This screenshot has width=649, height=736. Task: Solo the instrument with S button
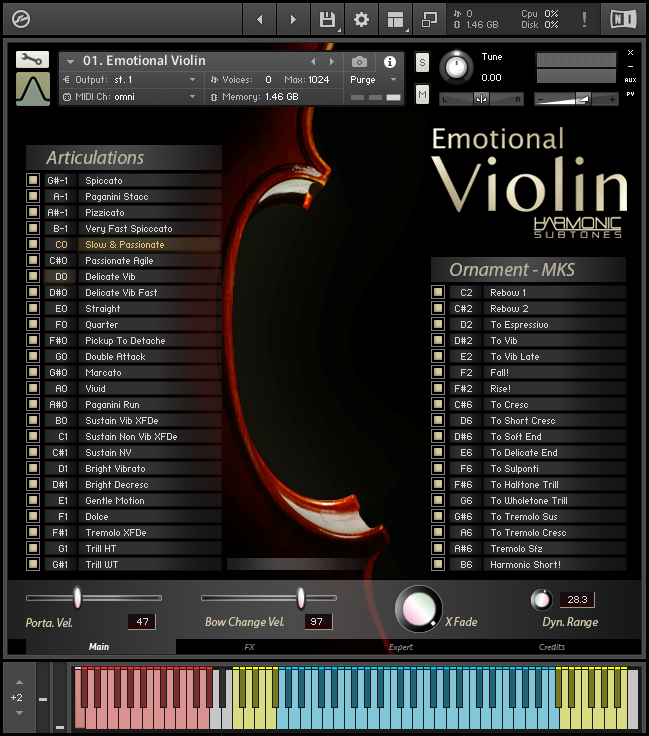coord(422,62)
